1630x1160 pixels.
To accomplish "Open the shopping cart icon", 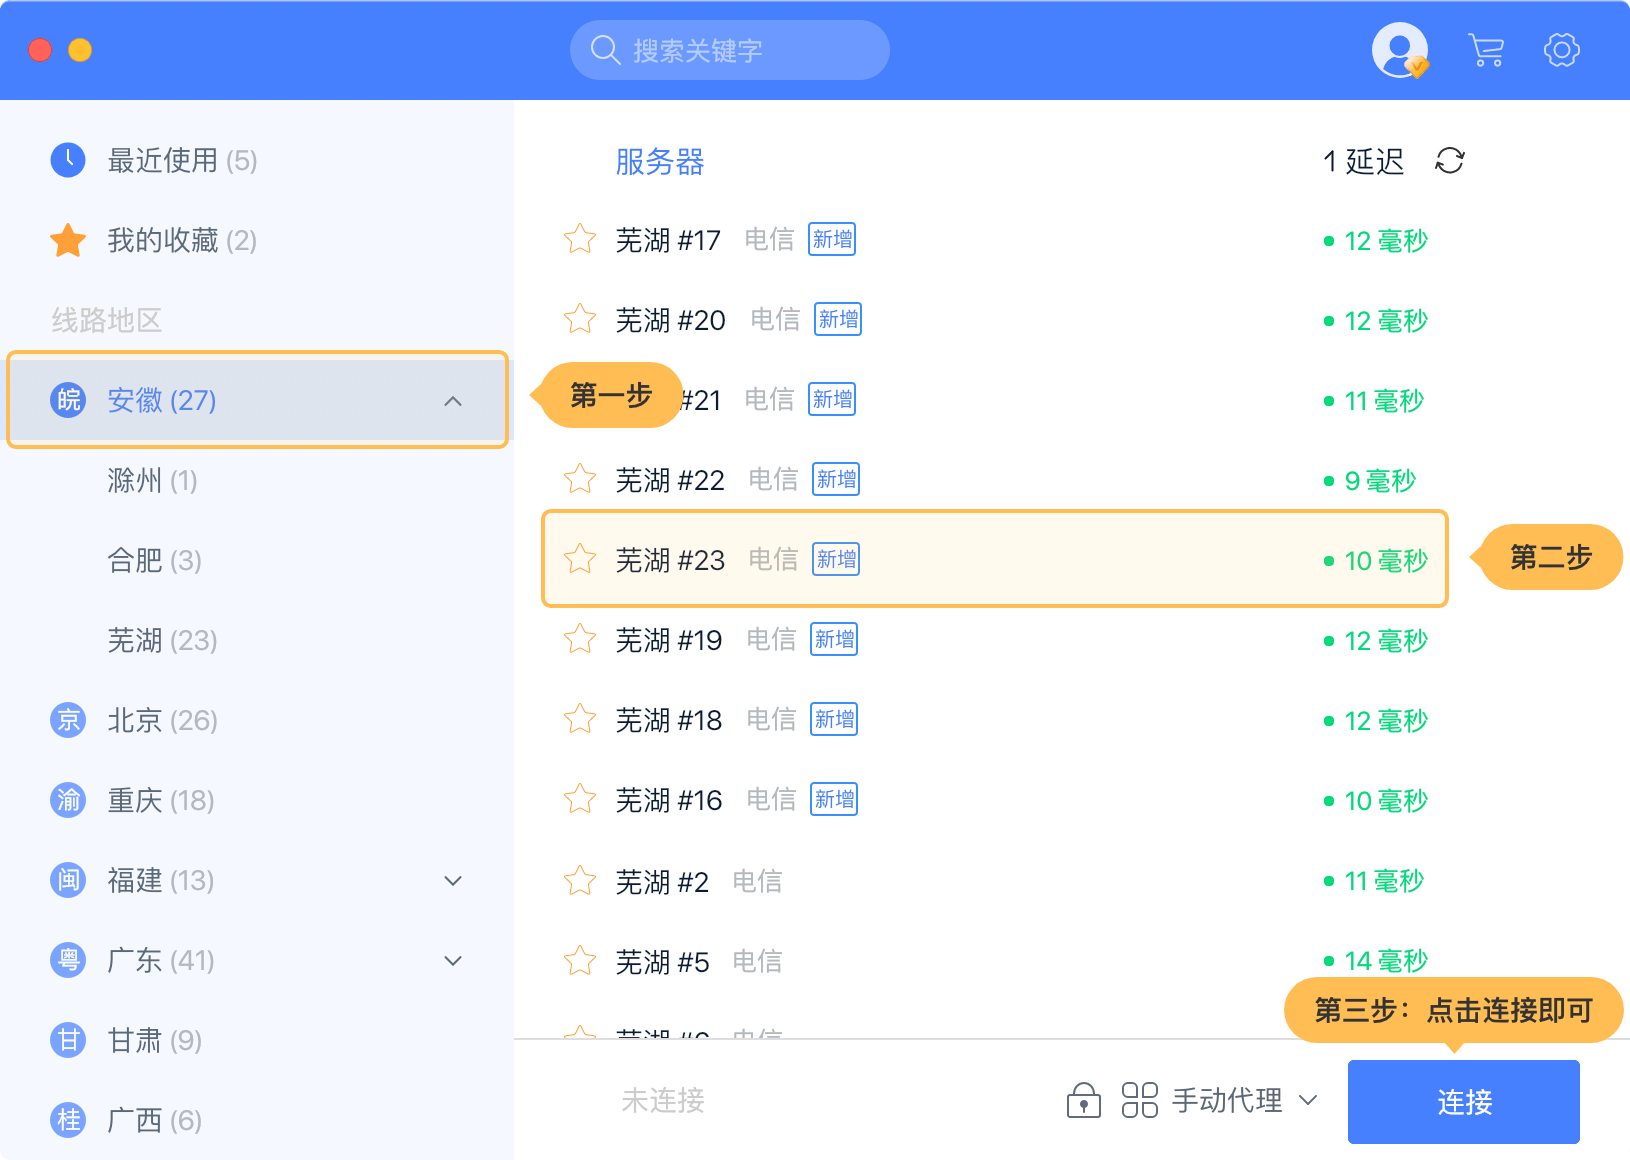I will 1486,50.
